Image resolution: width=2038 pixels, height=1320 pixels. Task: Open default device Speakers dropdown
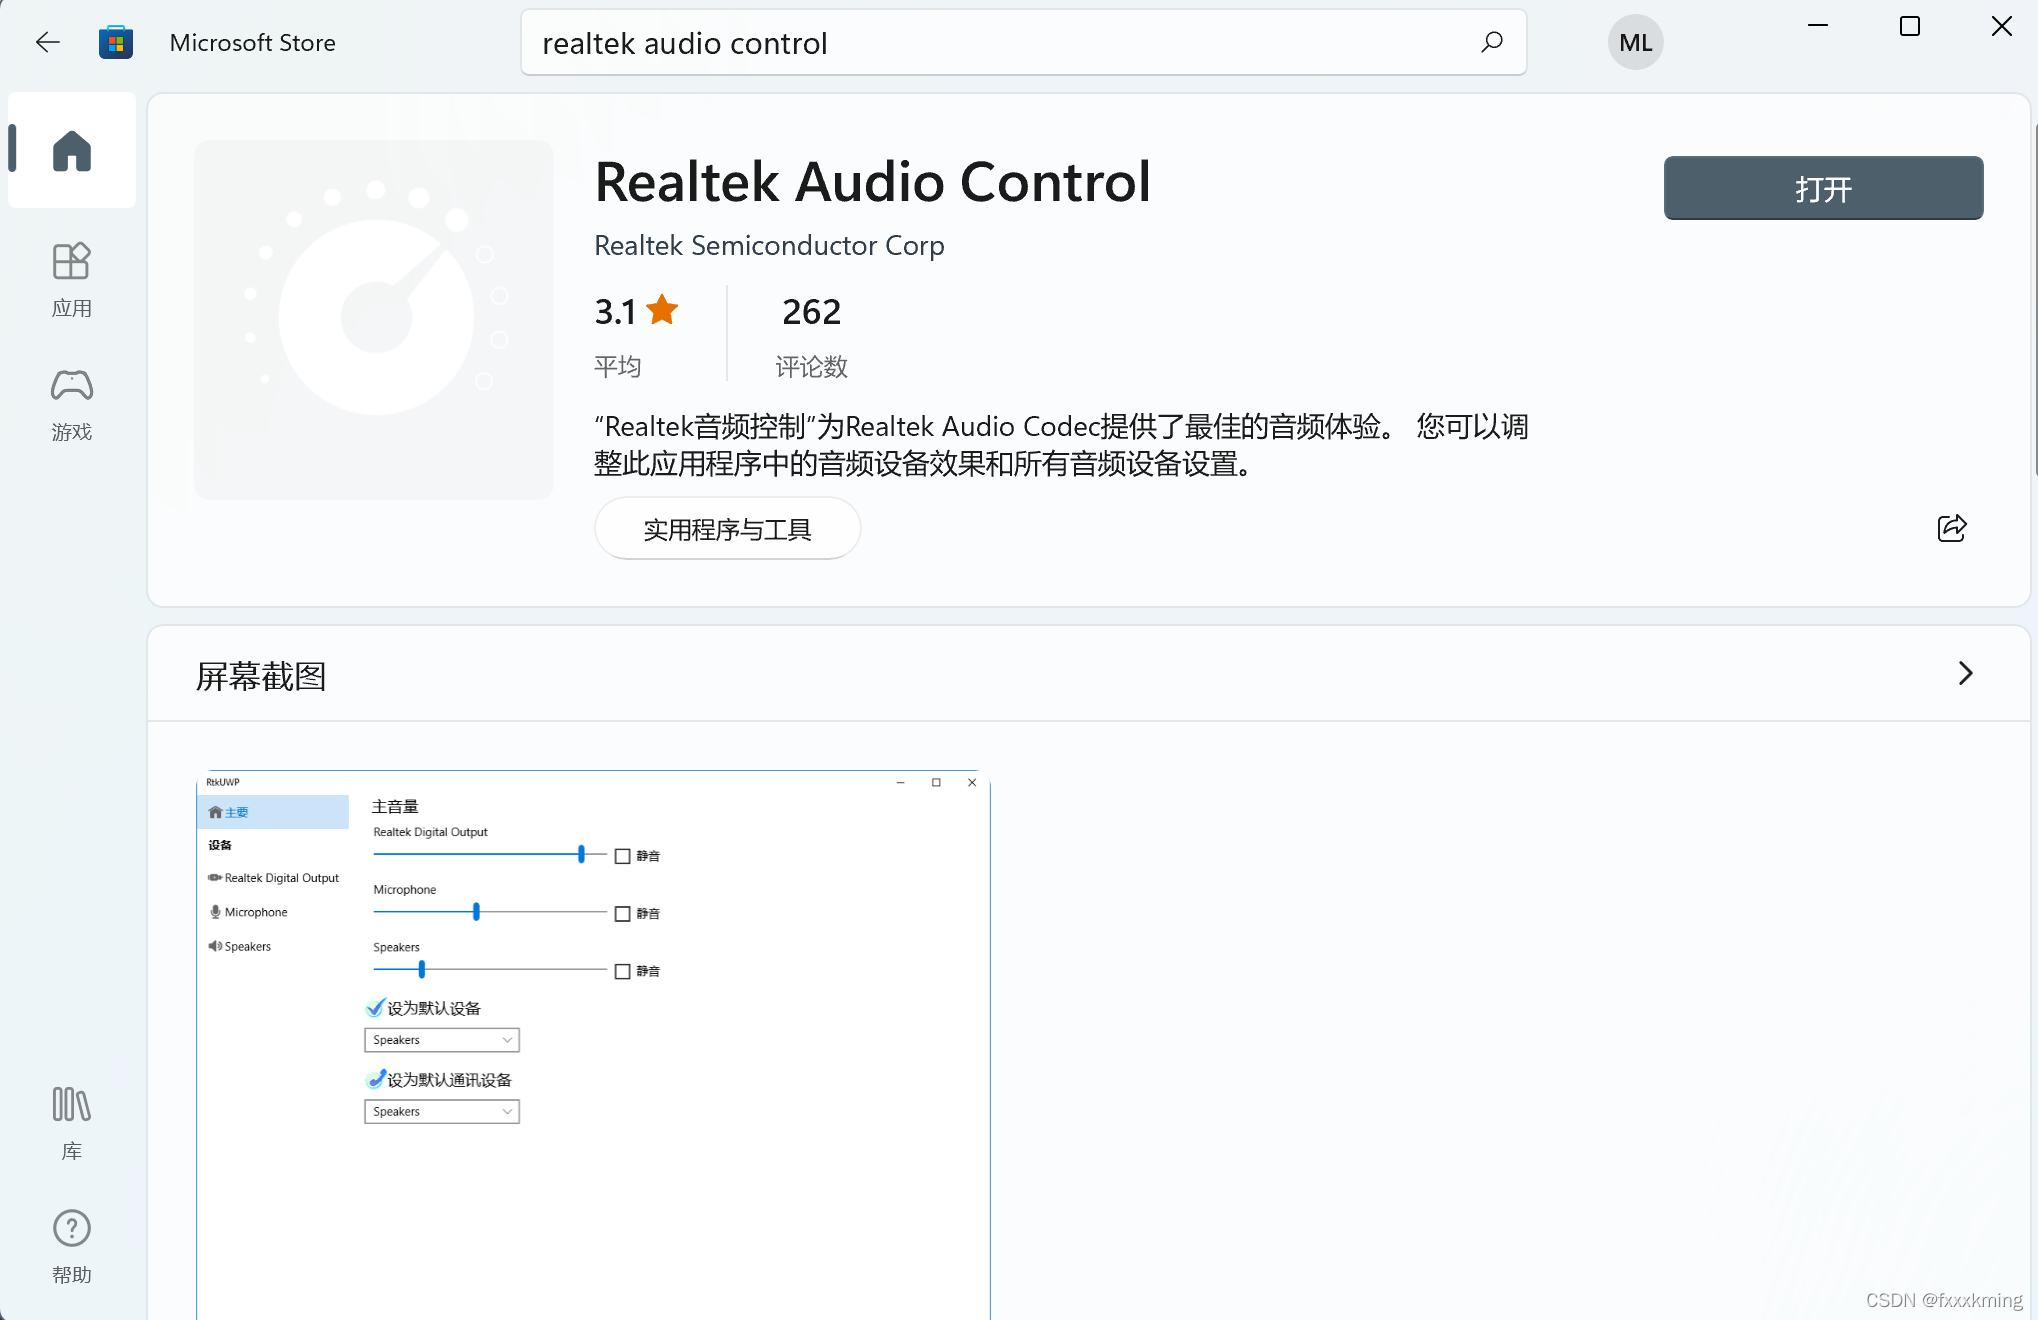click(x=441, y=1040)
